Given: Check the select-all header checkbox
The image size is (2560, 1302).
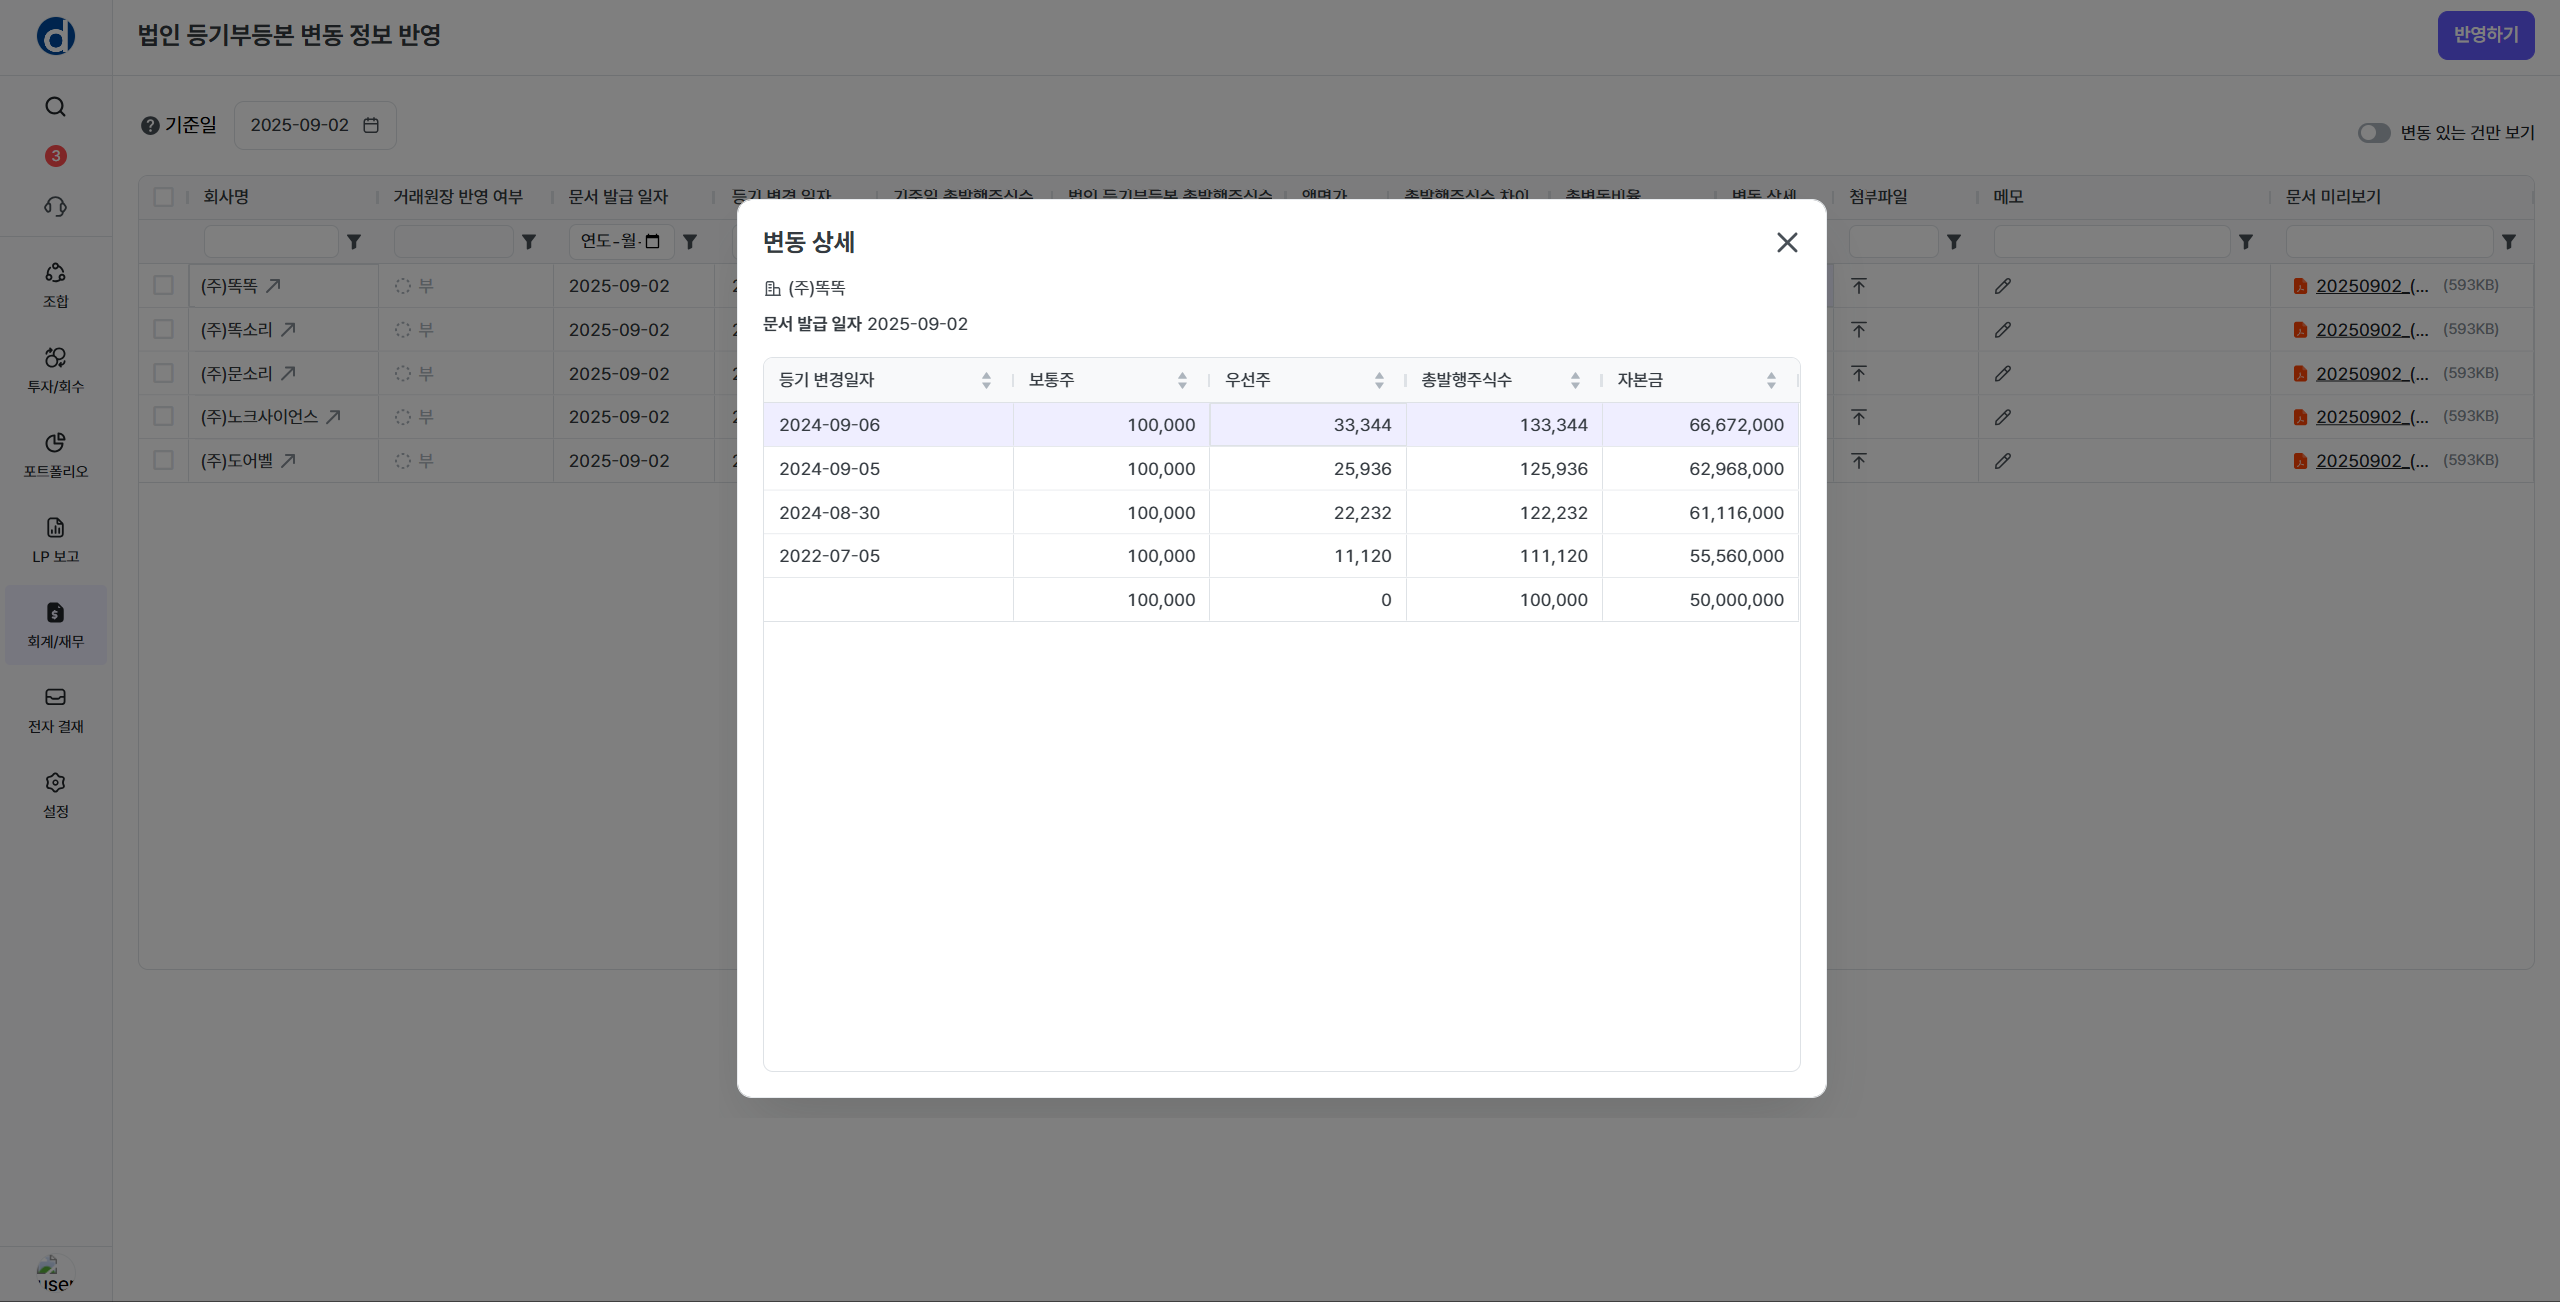Looking at the screenshot, I should [163, 197].
